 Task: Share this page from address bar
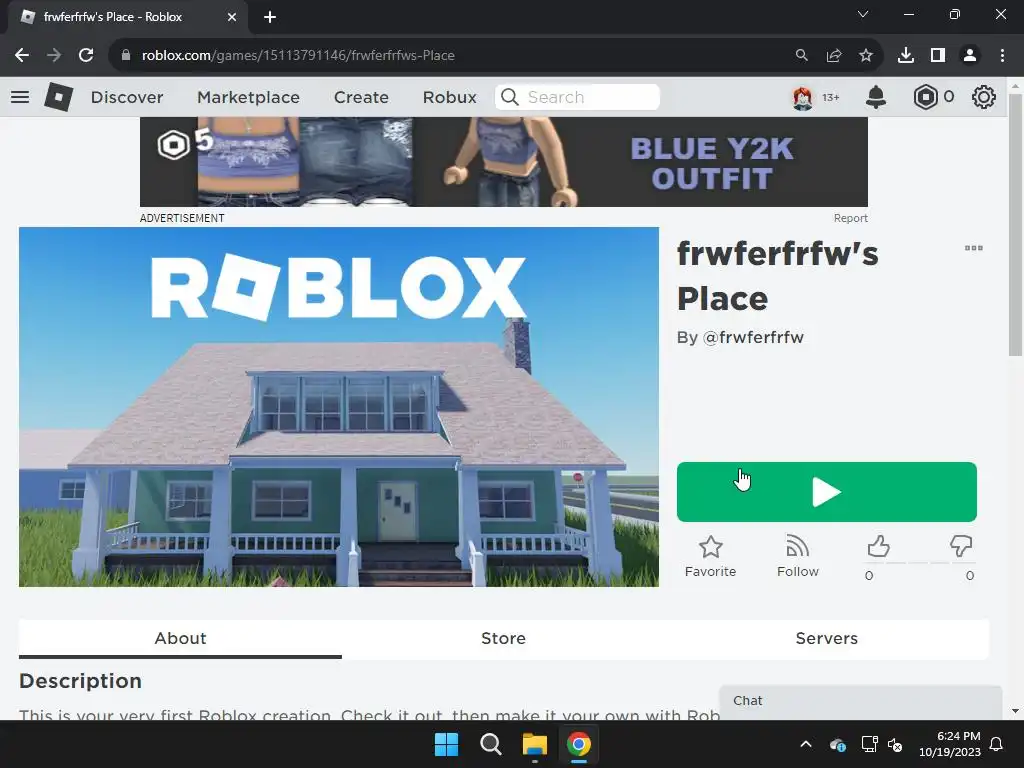coord(834,56)
